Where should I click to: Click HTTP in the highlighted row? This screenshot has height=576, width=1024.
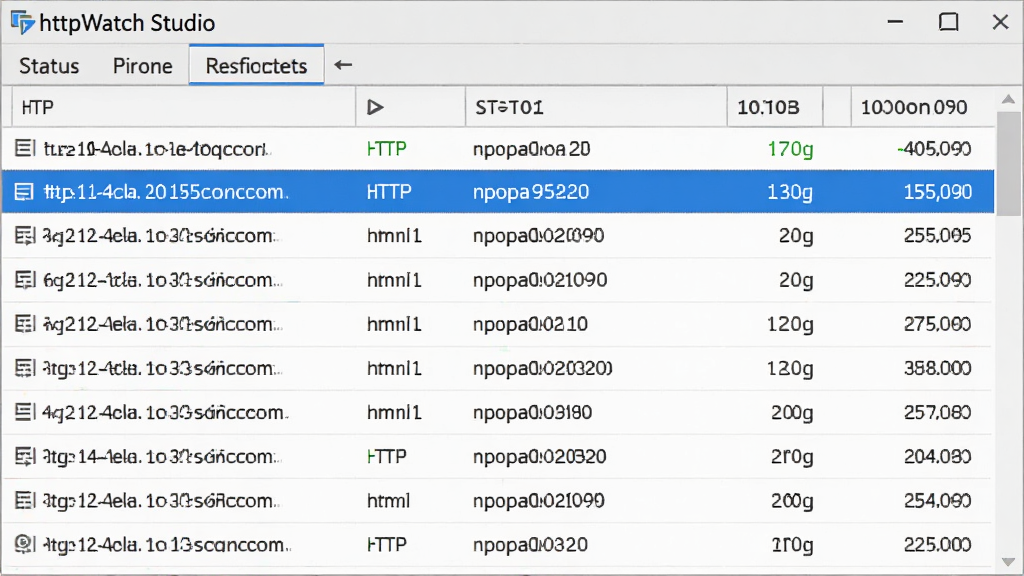(x=389, y=192)
